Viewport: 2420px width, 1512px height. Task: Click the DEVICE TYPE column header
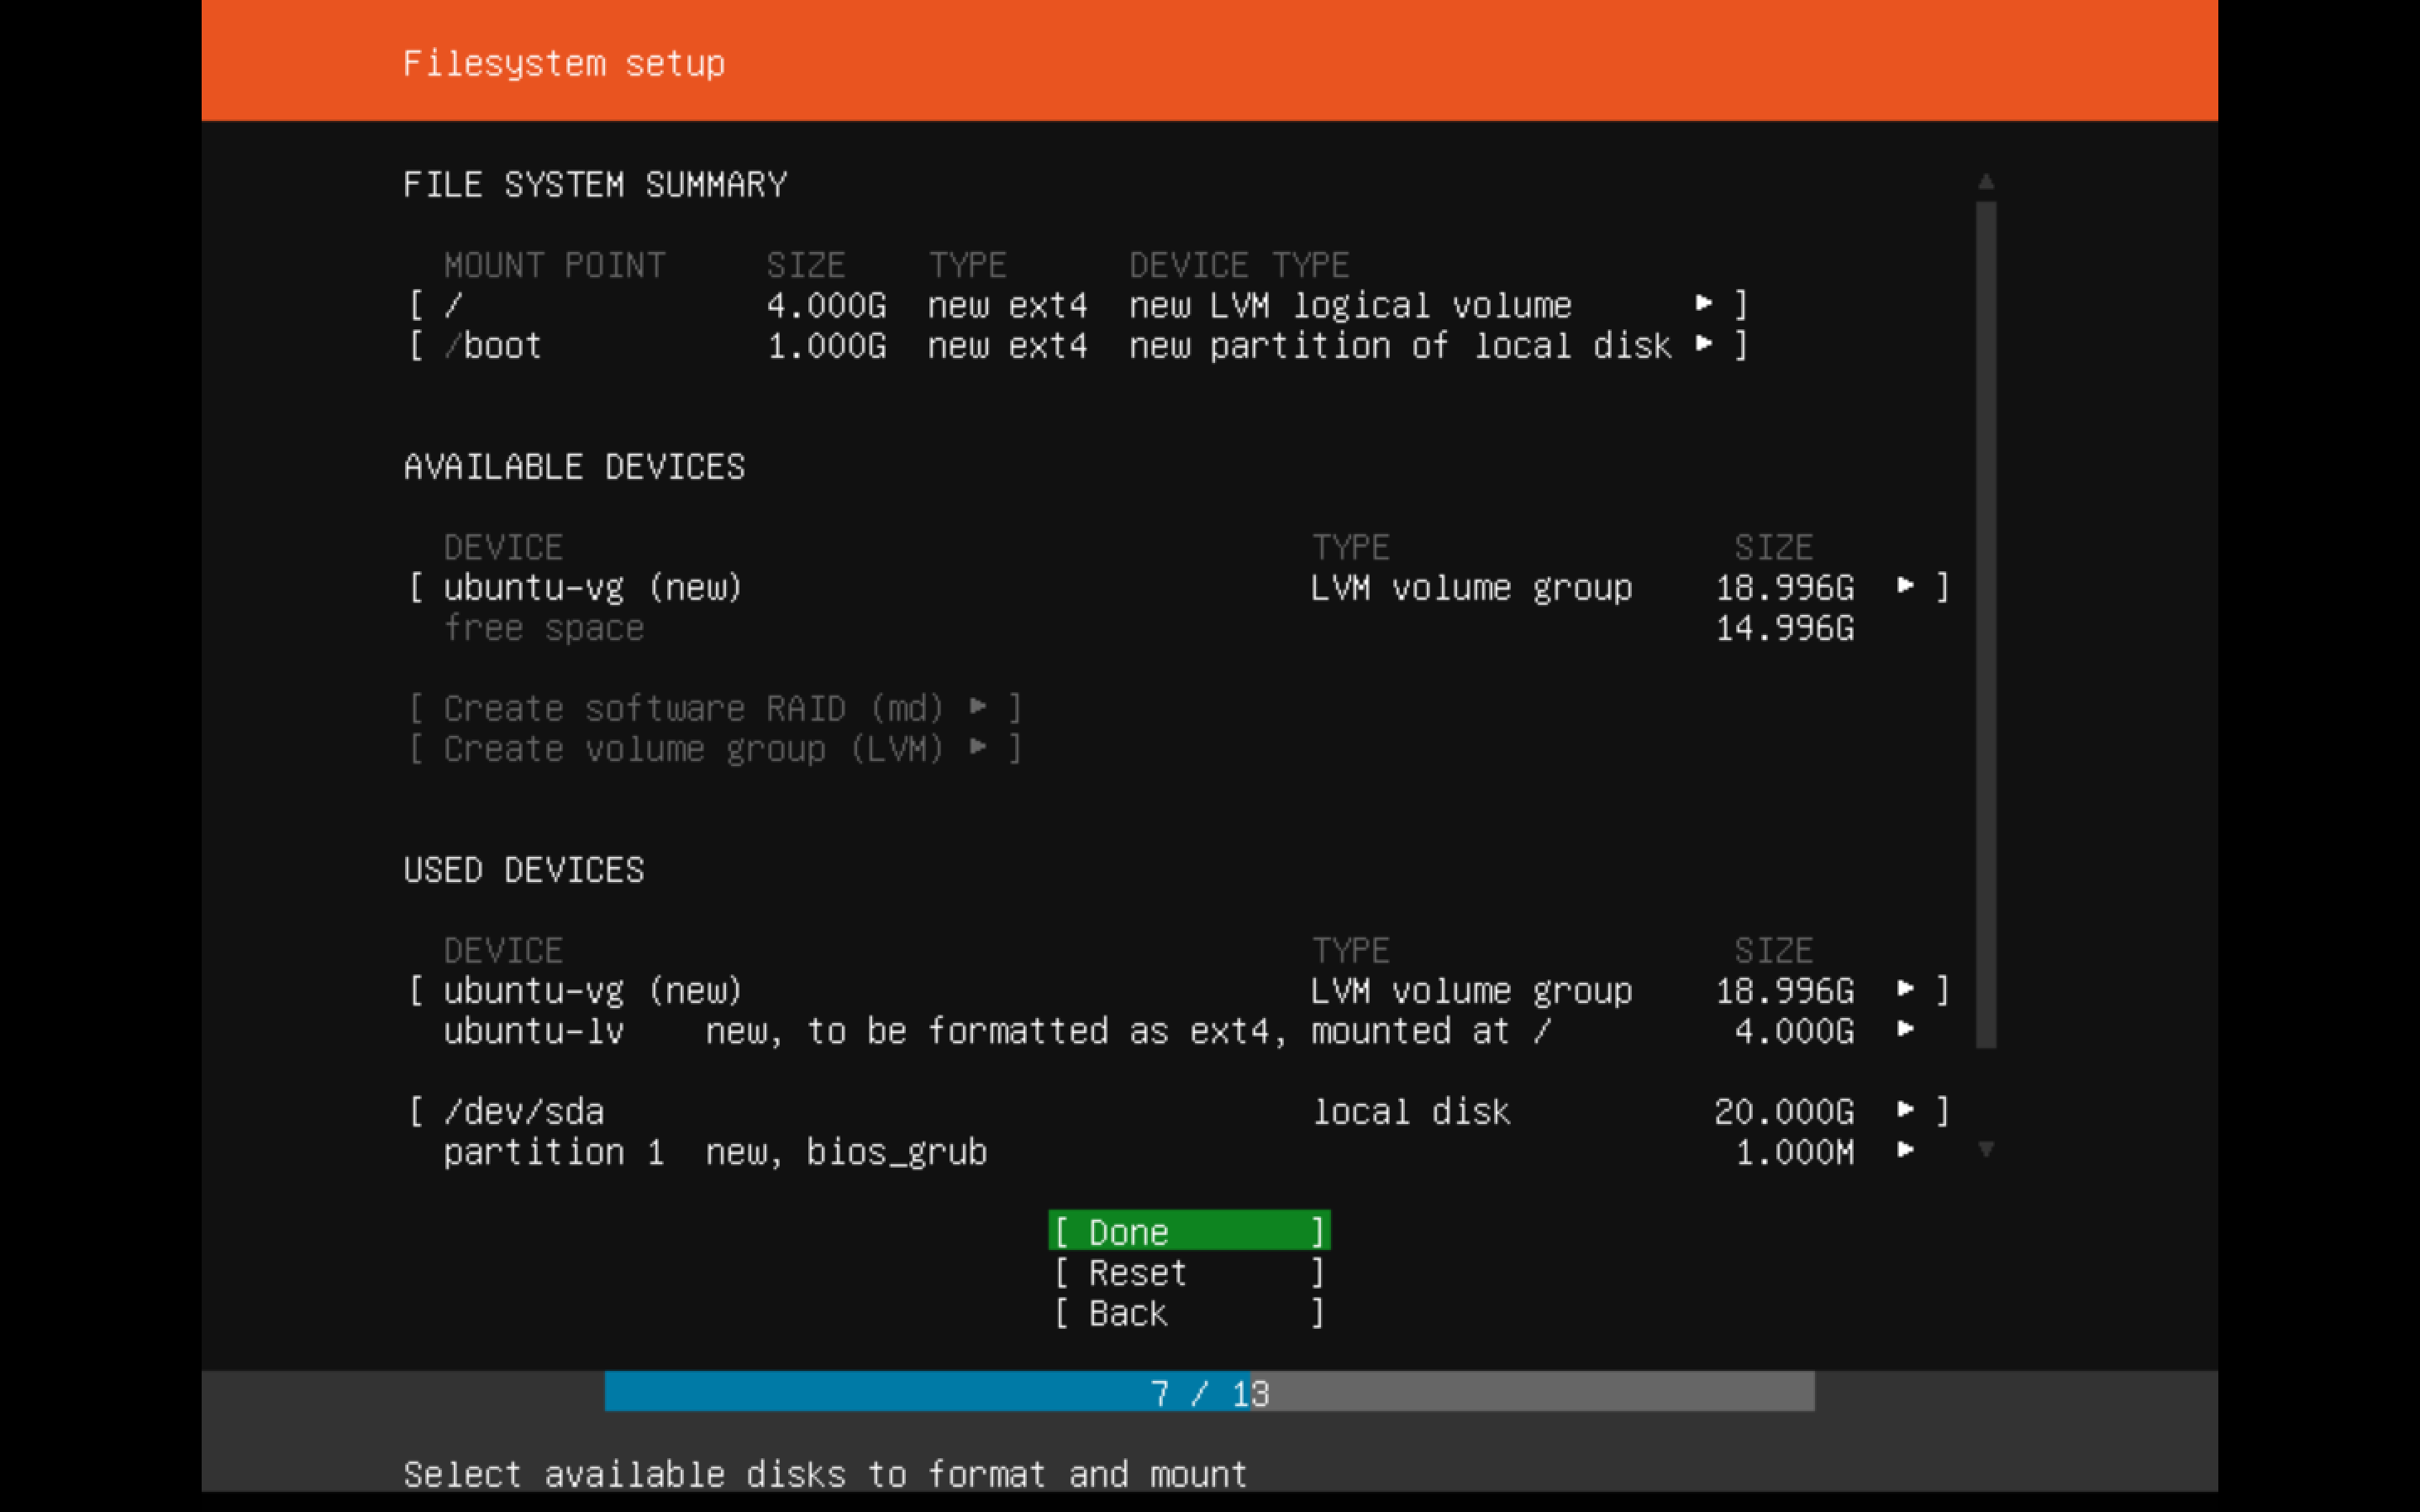(x=1239, y=264)
